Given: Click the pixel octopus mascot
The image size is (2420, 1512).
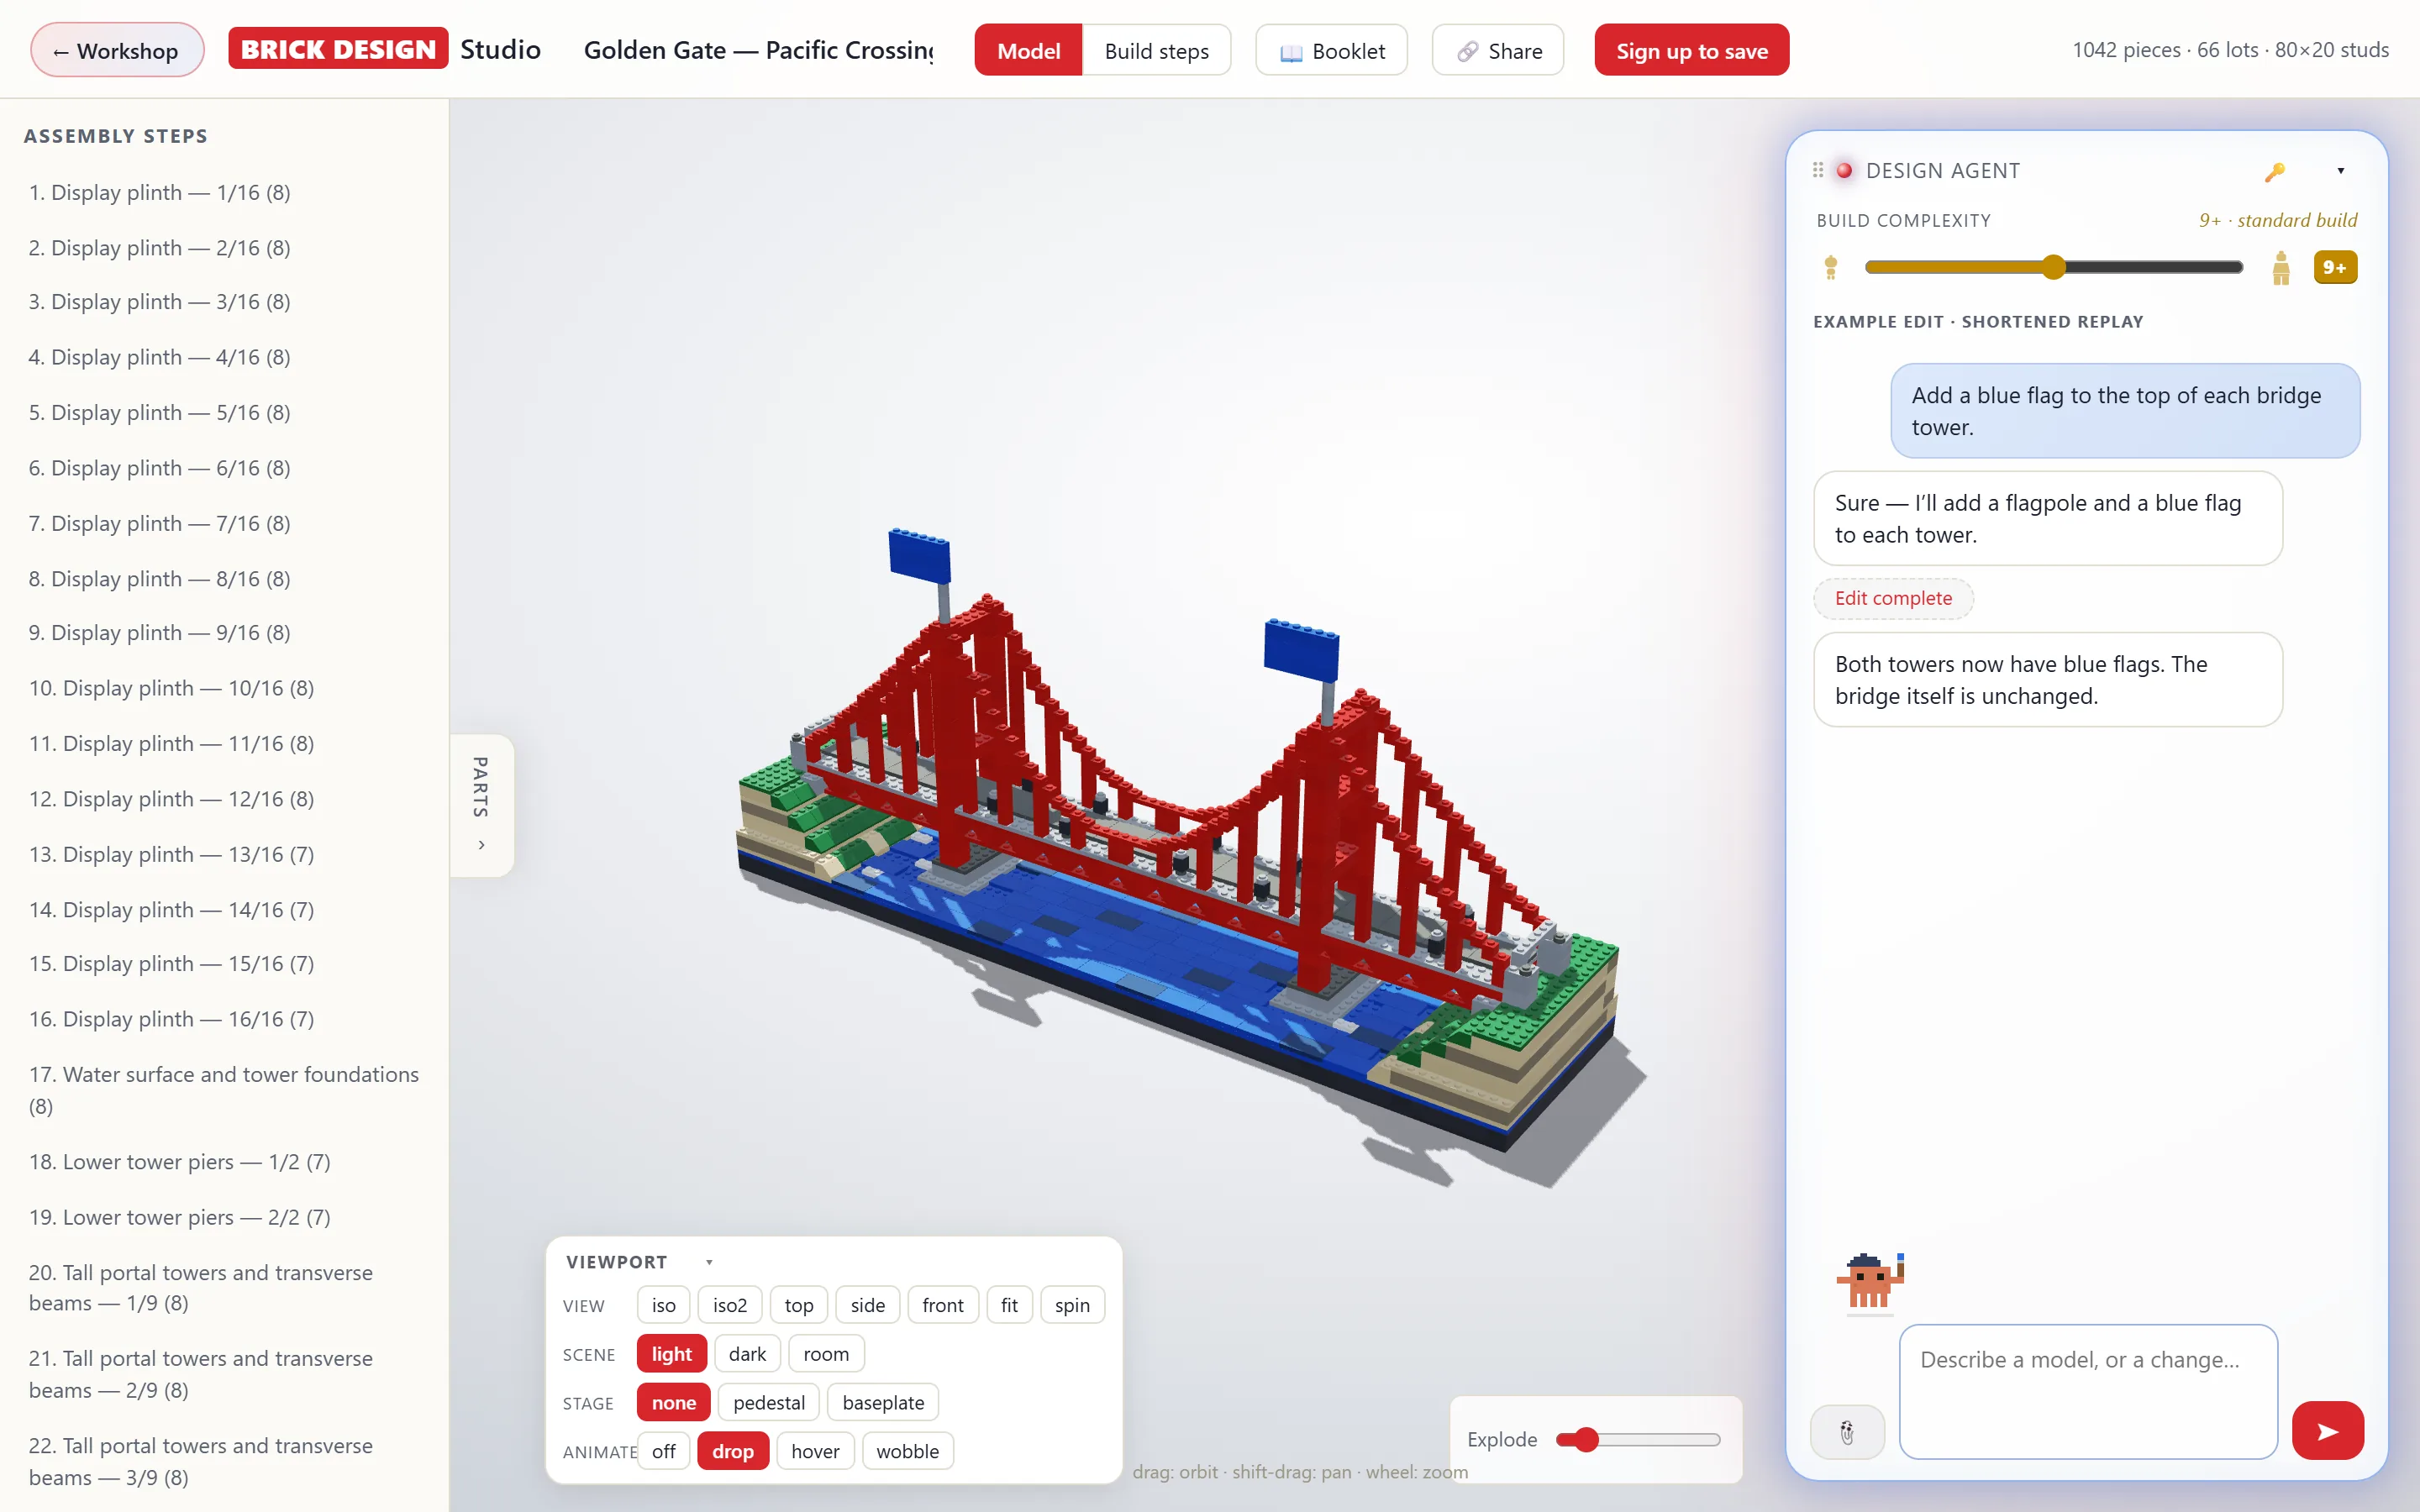Looking at the screenshot, I should pyautogui.click(x=1870, y=1281).
